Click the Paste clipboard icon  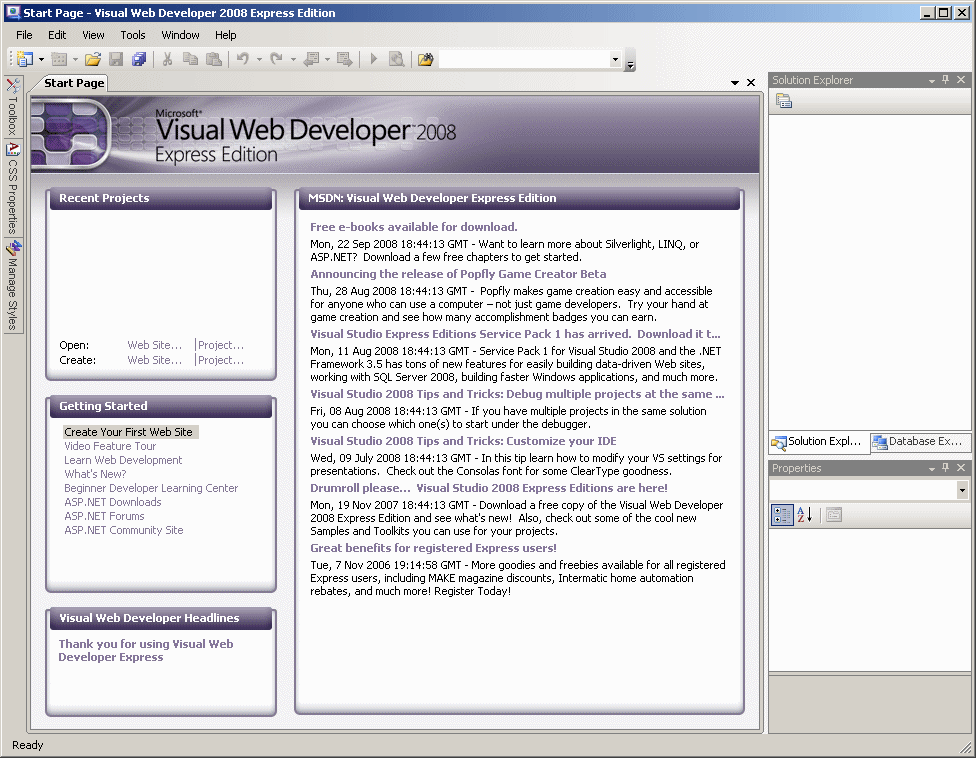click(214, 59)
